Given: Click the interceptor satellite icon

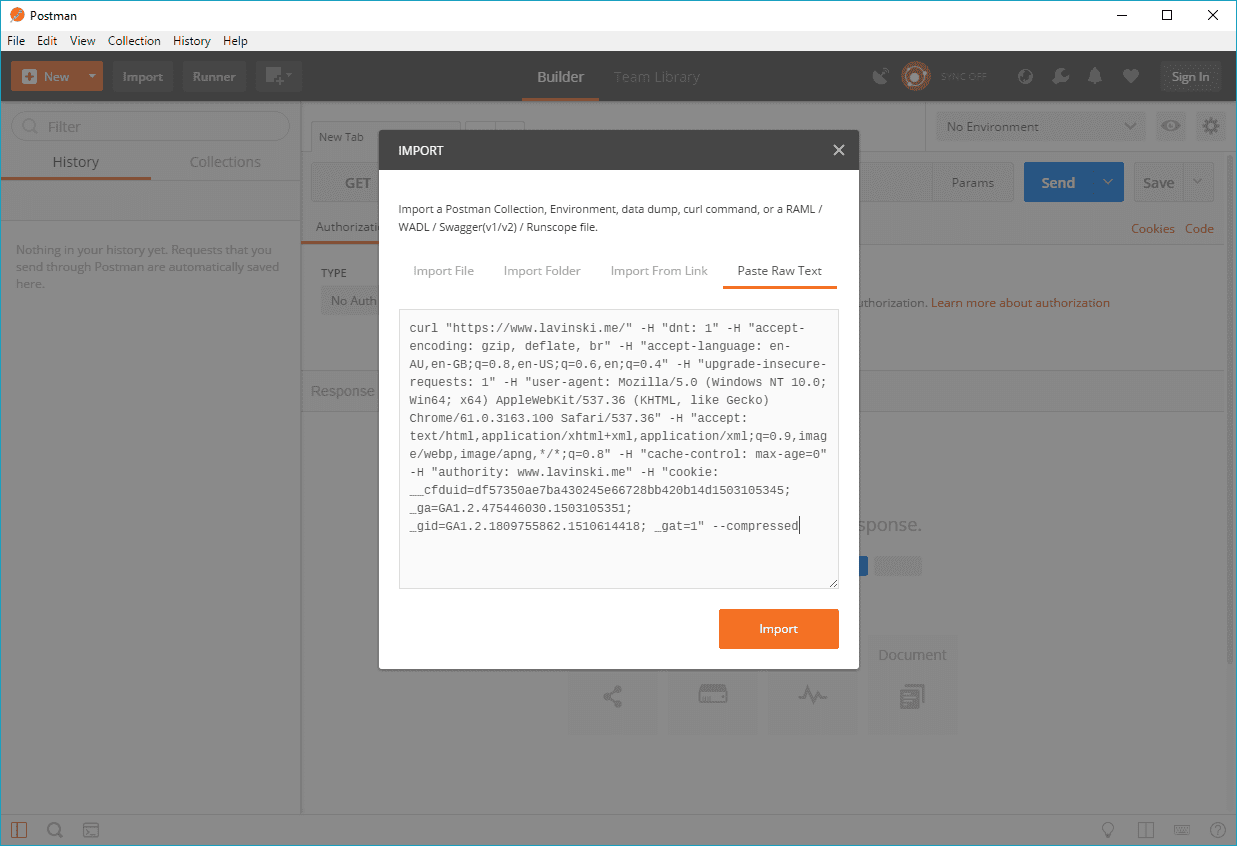Looking at the screenshot, I should (880, 77).
